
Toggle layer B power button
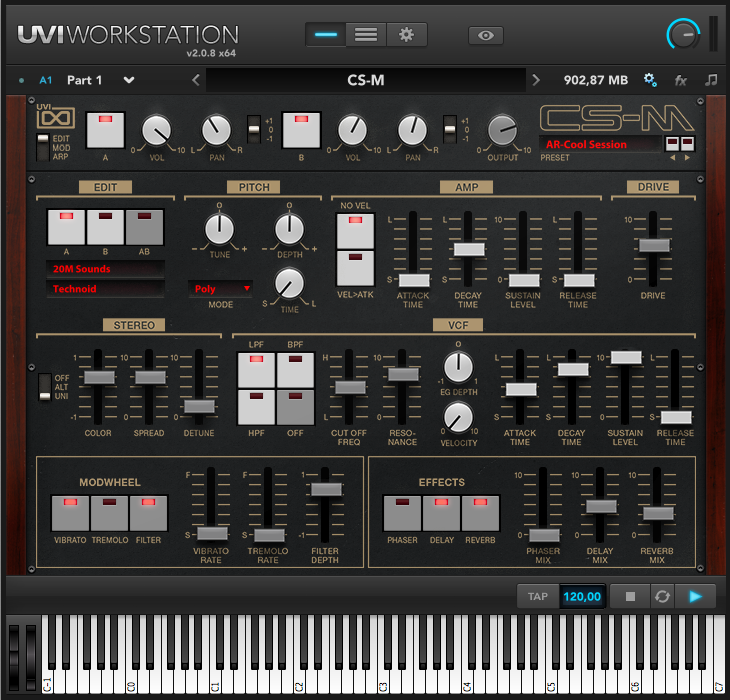click(301, 130)
